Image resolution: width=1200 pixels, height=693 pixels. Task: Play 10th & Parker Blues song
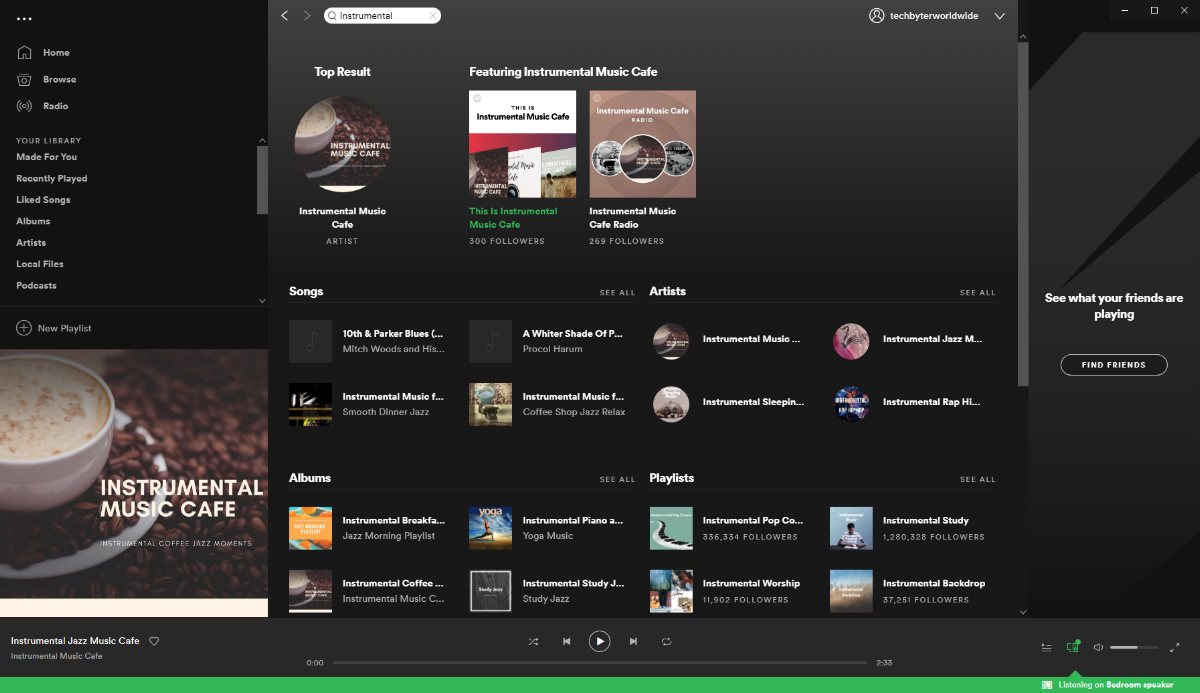click(367, 341)
